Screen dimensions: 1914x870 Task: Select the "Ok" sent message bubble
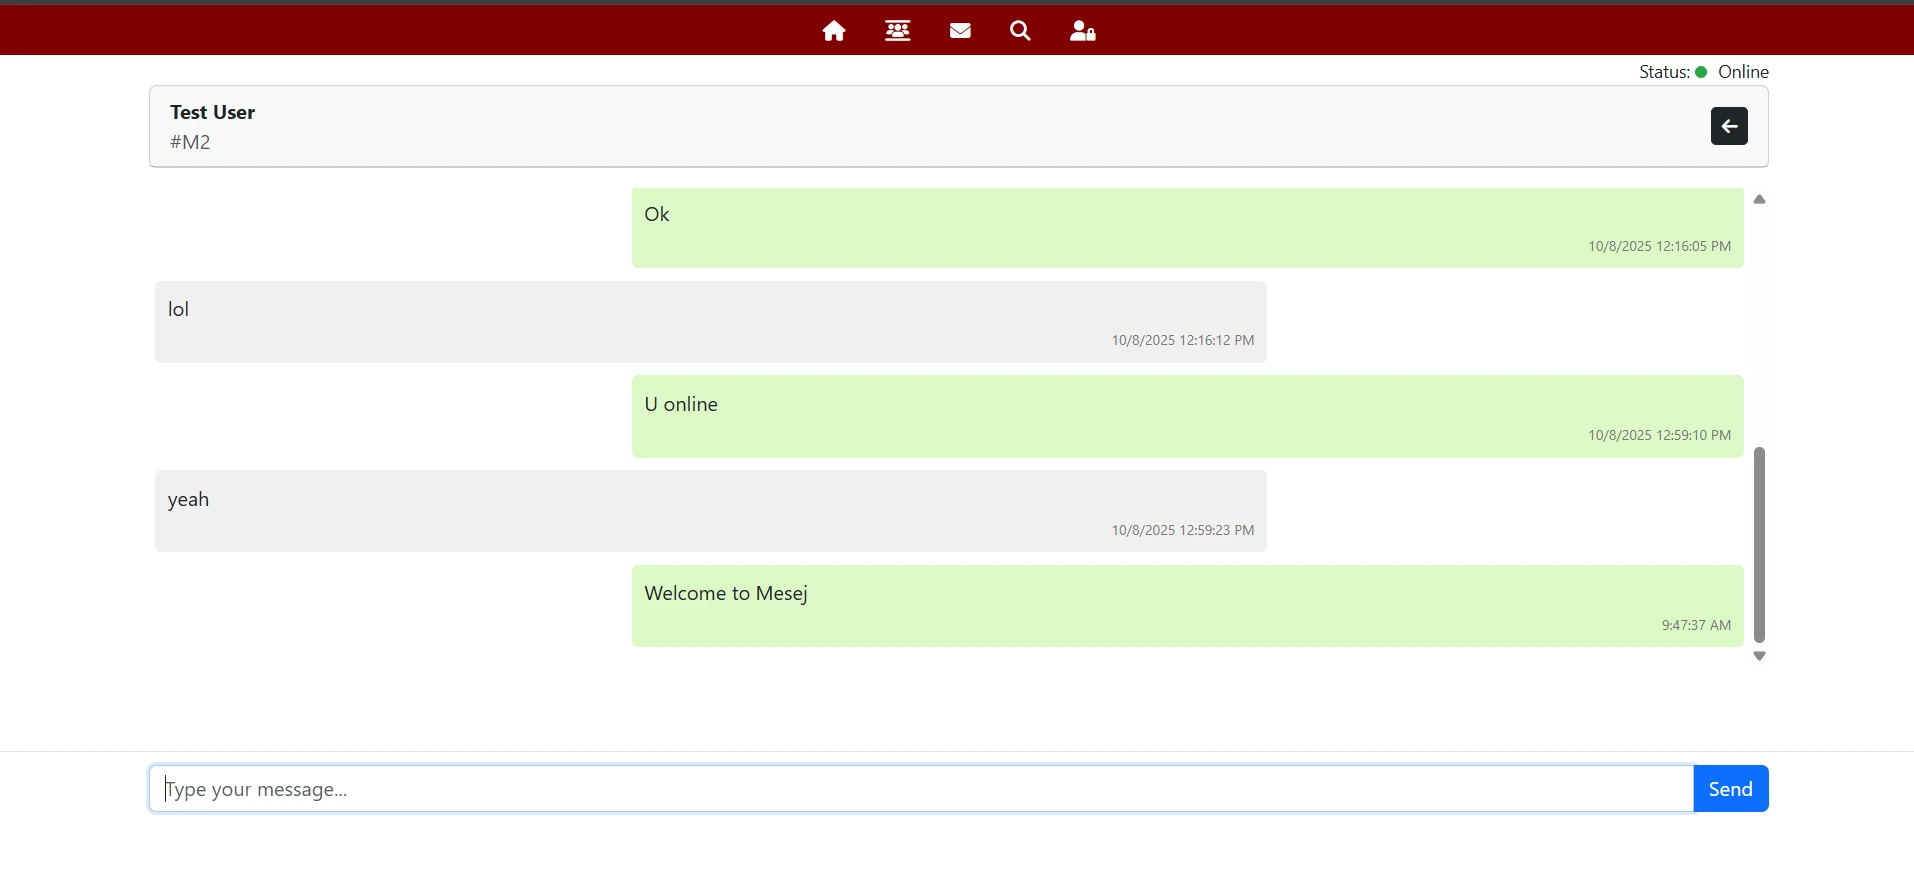tap(1187, 228)
